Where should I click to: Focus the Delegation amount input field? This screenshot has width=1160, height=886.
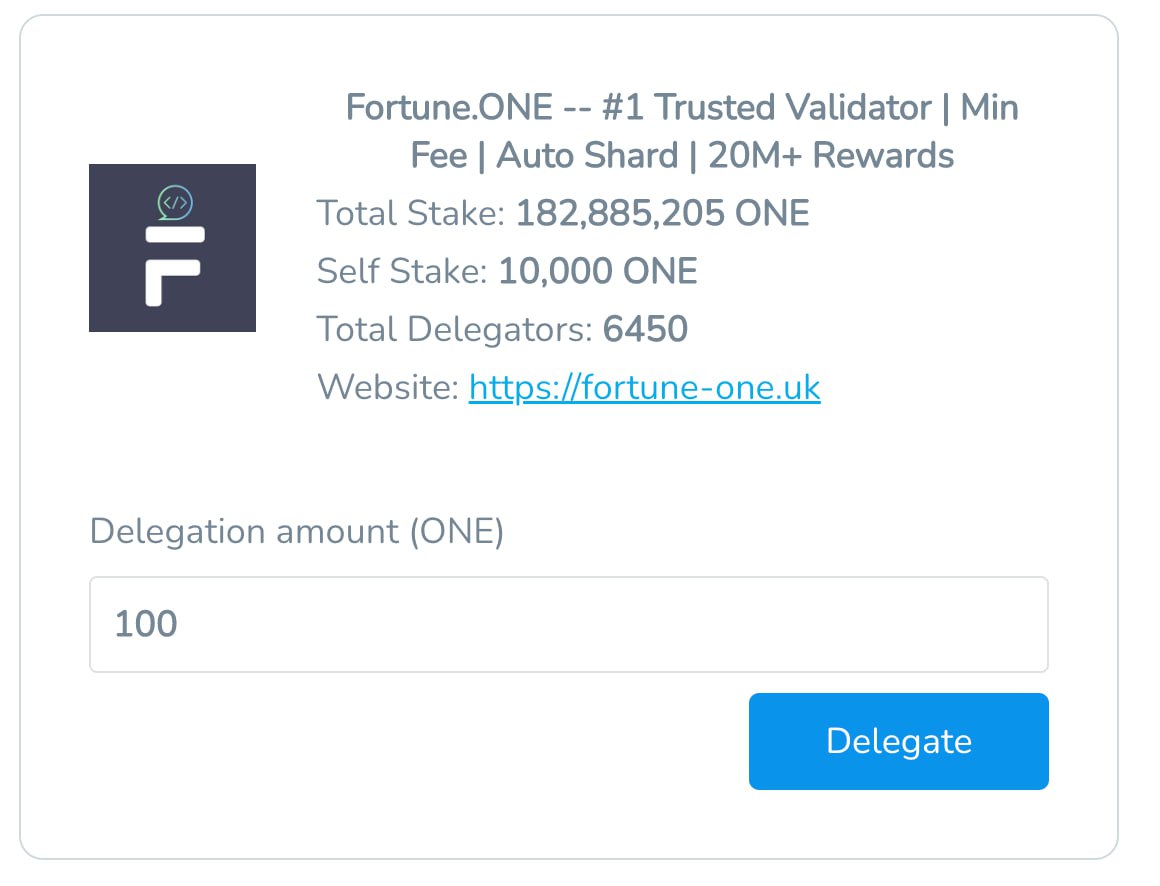tap(569, 624)
